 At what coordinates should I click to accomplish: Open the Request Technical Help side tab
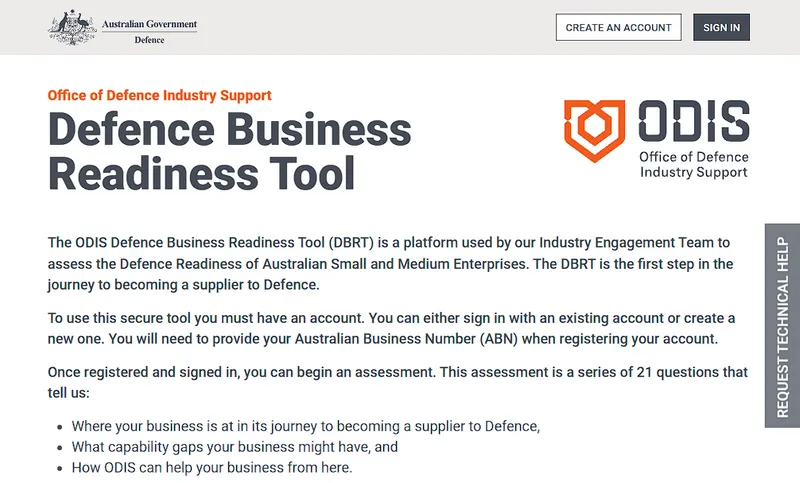click(782, 325)
